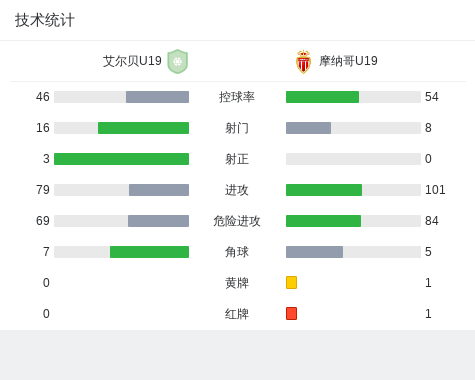Open the 摩纳哥U19 team name
Image resolution: width=475 pixels, height=380 pixels.
(x=348, y=61)
